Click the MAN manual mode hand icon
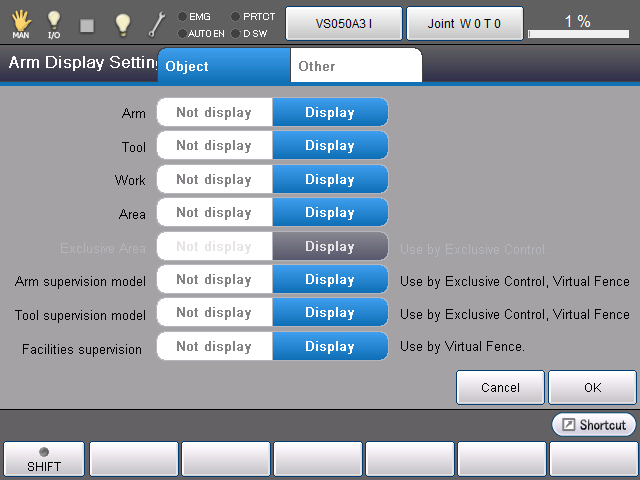The width and height of the screenshot is (640, 480). click(21, 23)
